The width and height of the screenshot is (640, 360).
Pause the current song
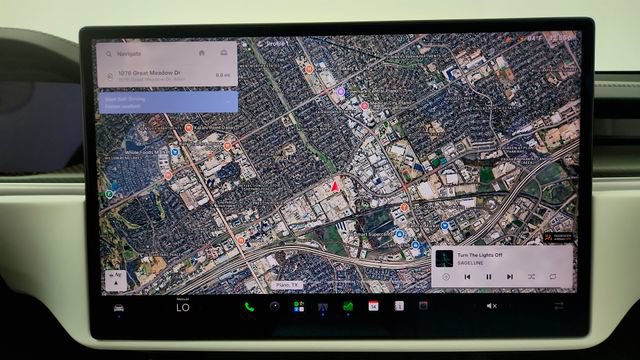point(489,277)
